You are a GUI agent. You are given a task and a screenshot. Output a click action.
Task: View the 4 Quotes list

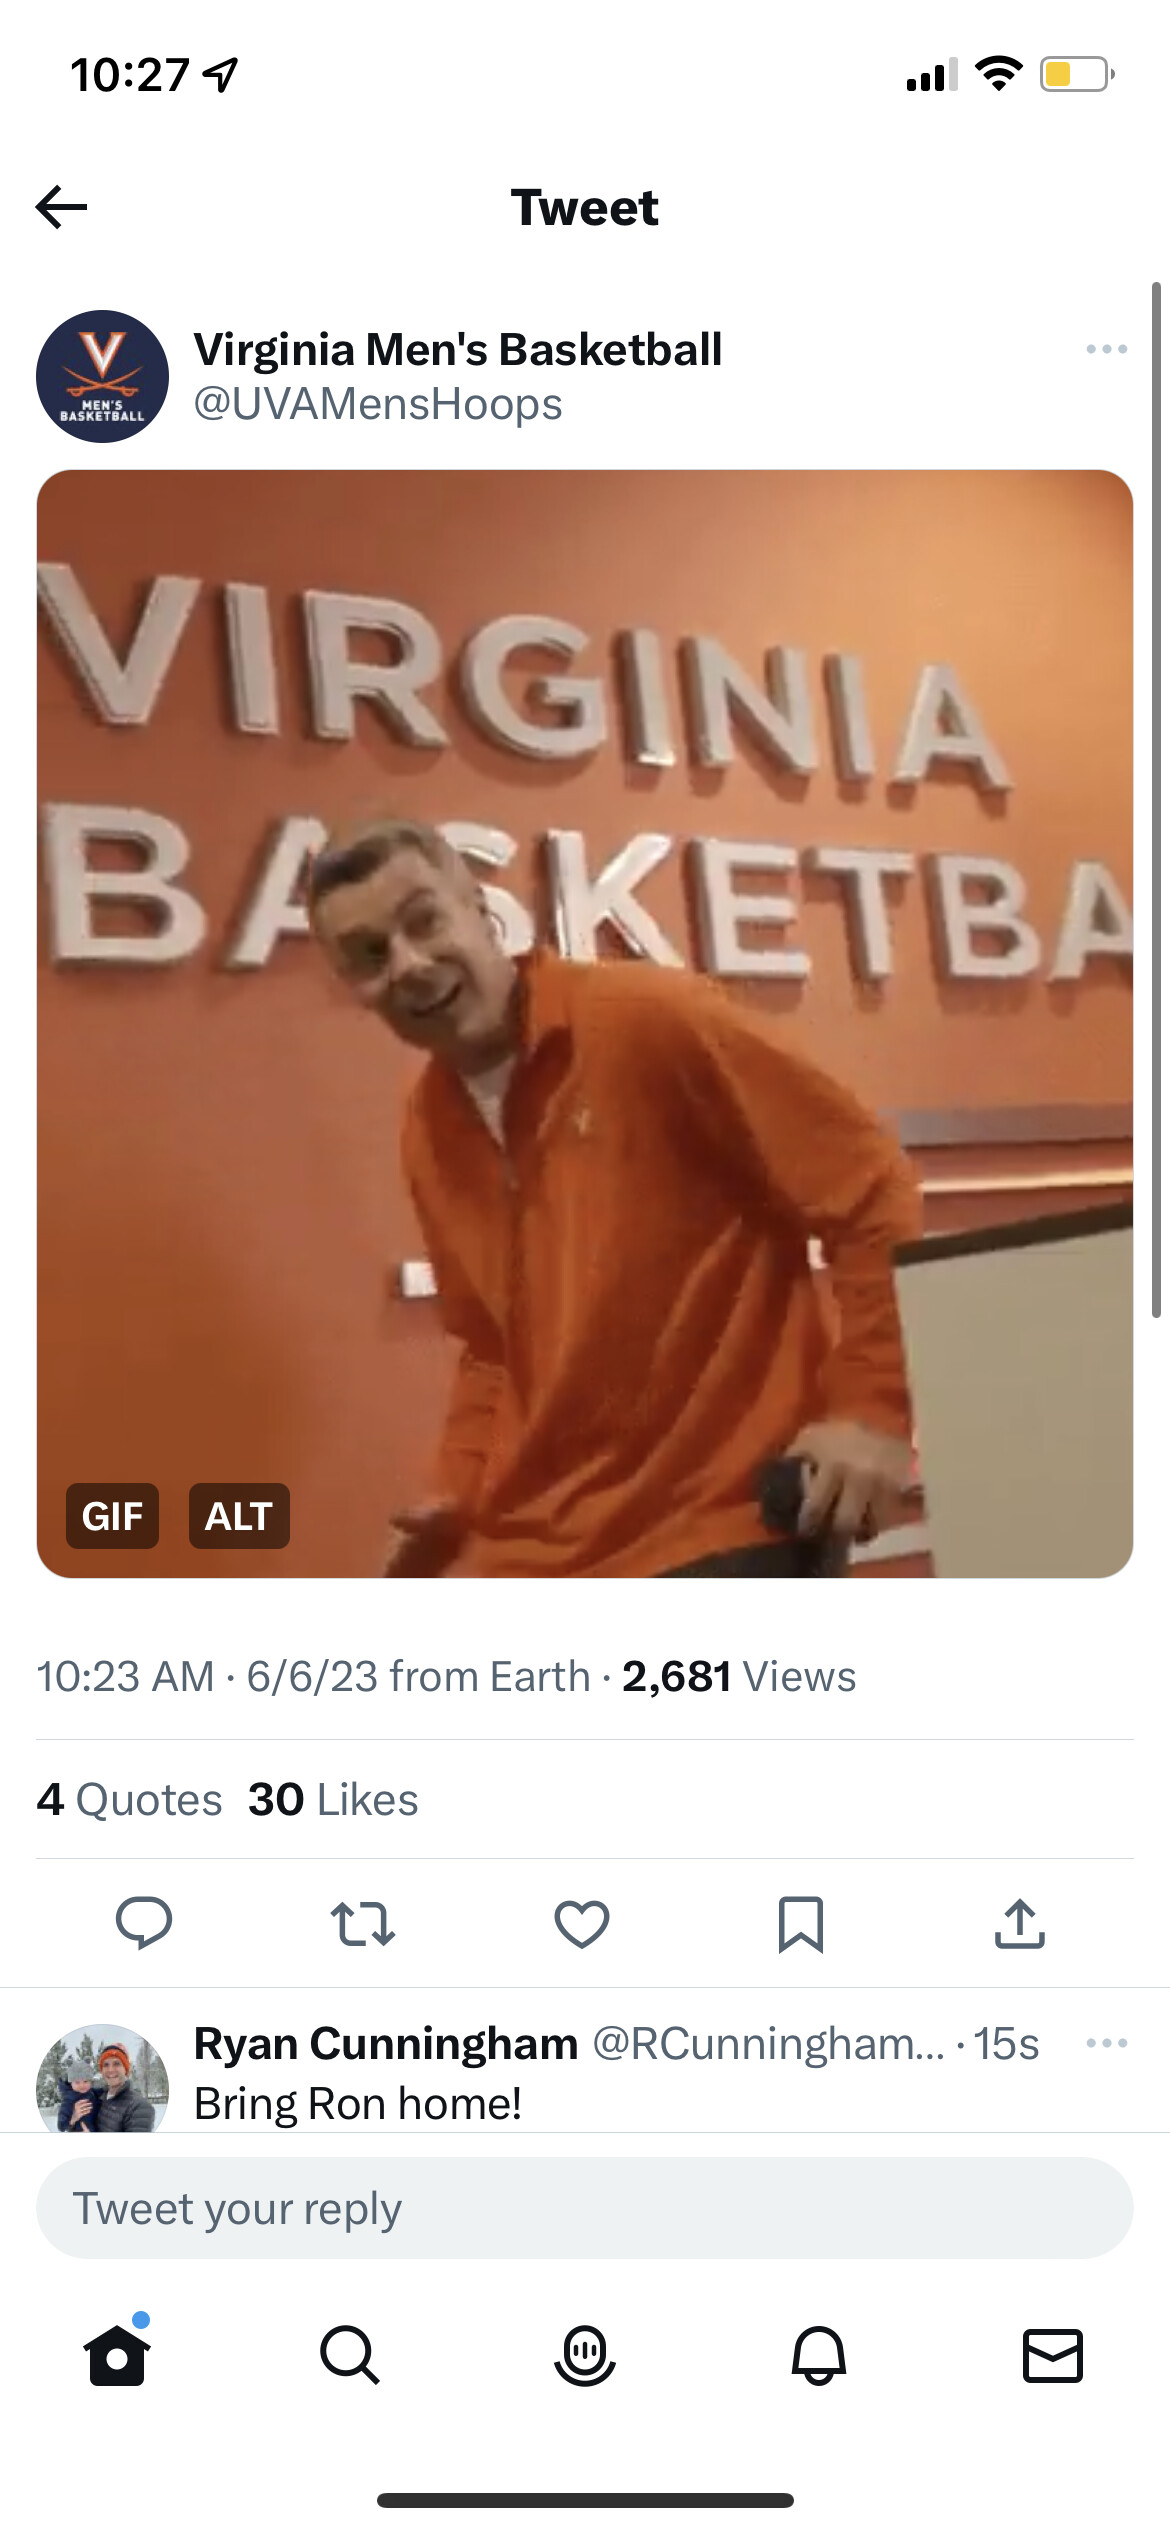point(129,1799)
